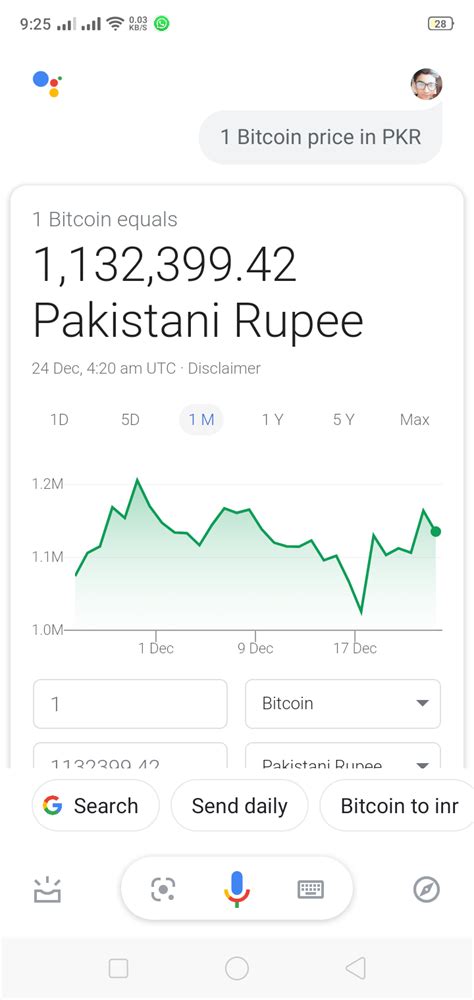Tap the Android home circle button
Screen dimensions: 474x1000
237,968
